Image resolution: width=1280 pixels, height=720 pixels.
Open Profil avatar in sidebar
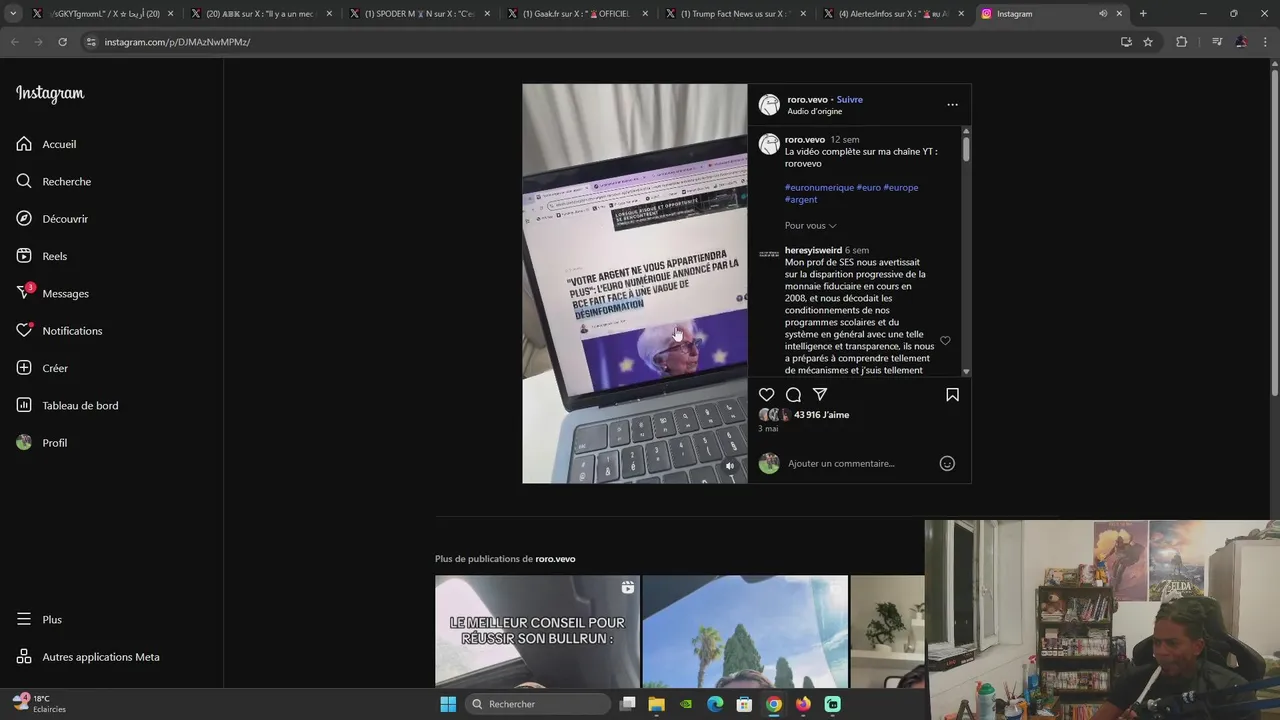point(24,442)
